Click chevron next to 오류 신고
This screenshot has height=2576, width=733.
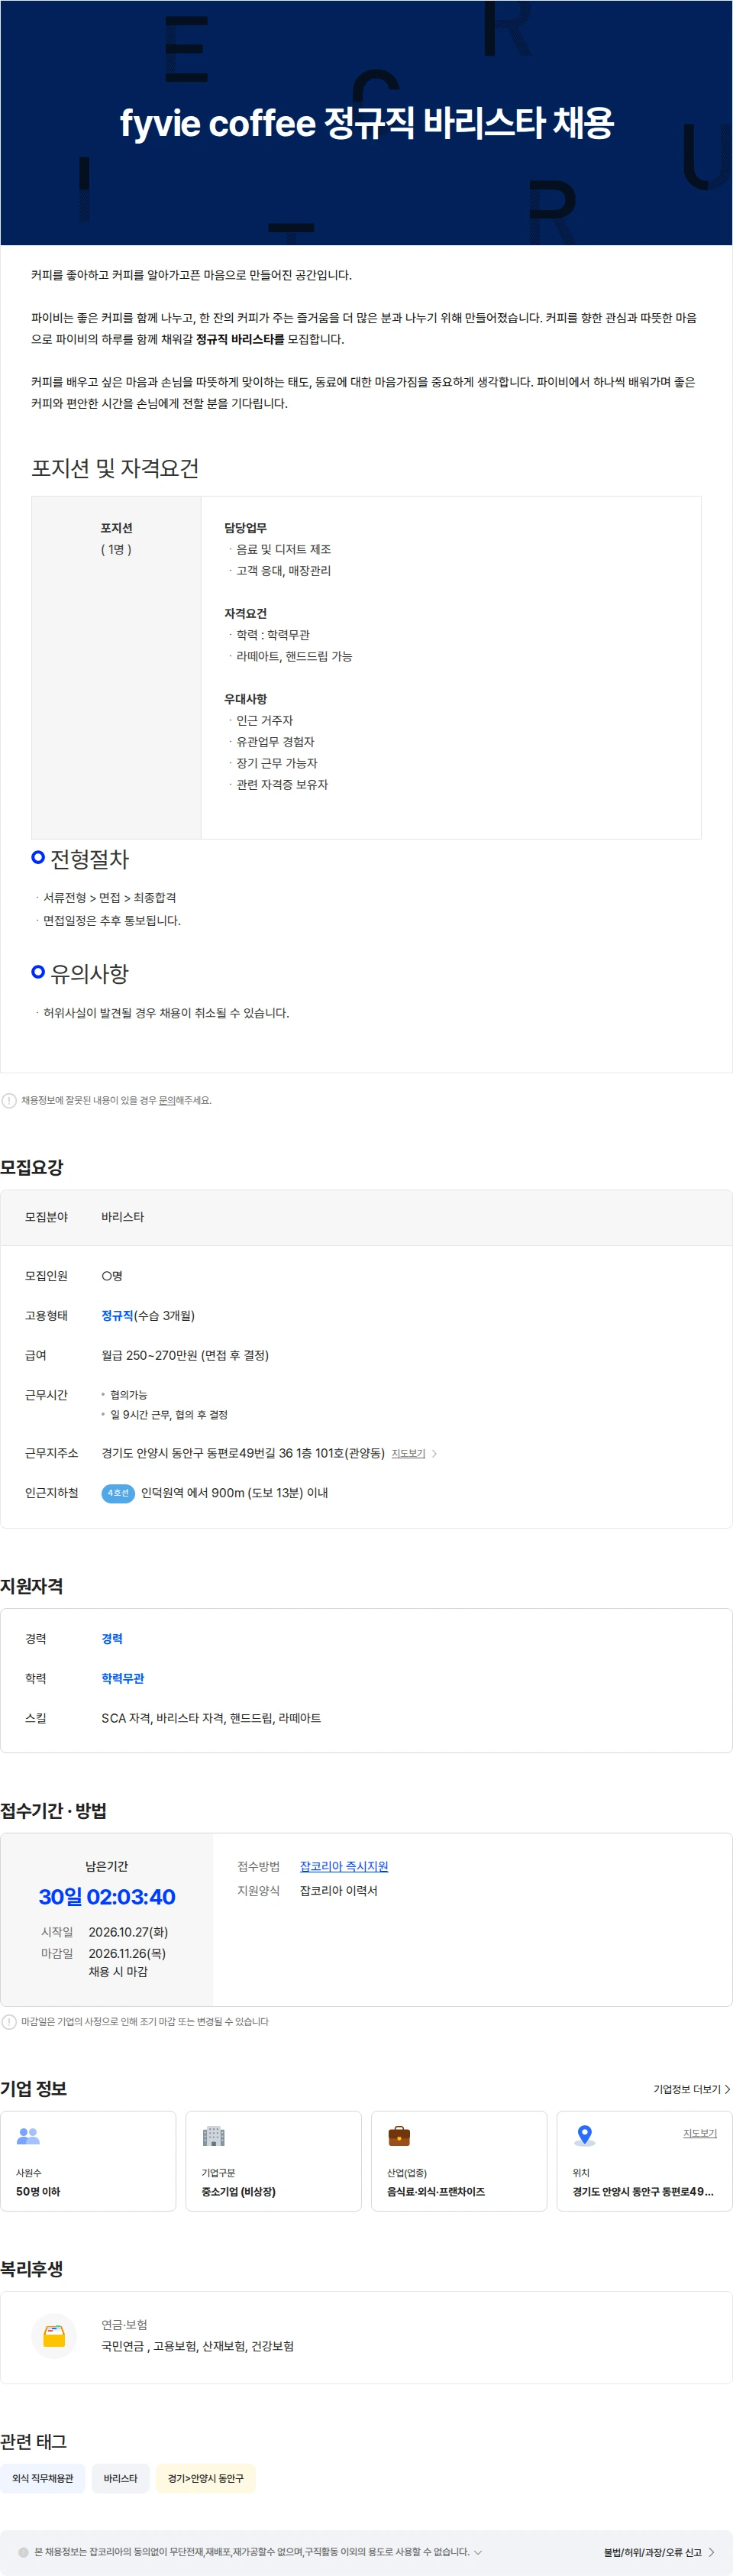pos(712,2553)
